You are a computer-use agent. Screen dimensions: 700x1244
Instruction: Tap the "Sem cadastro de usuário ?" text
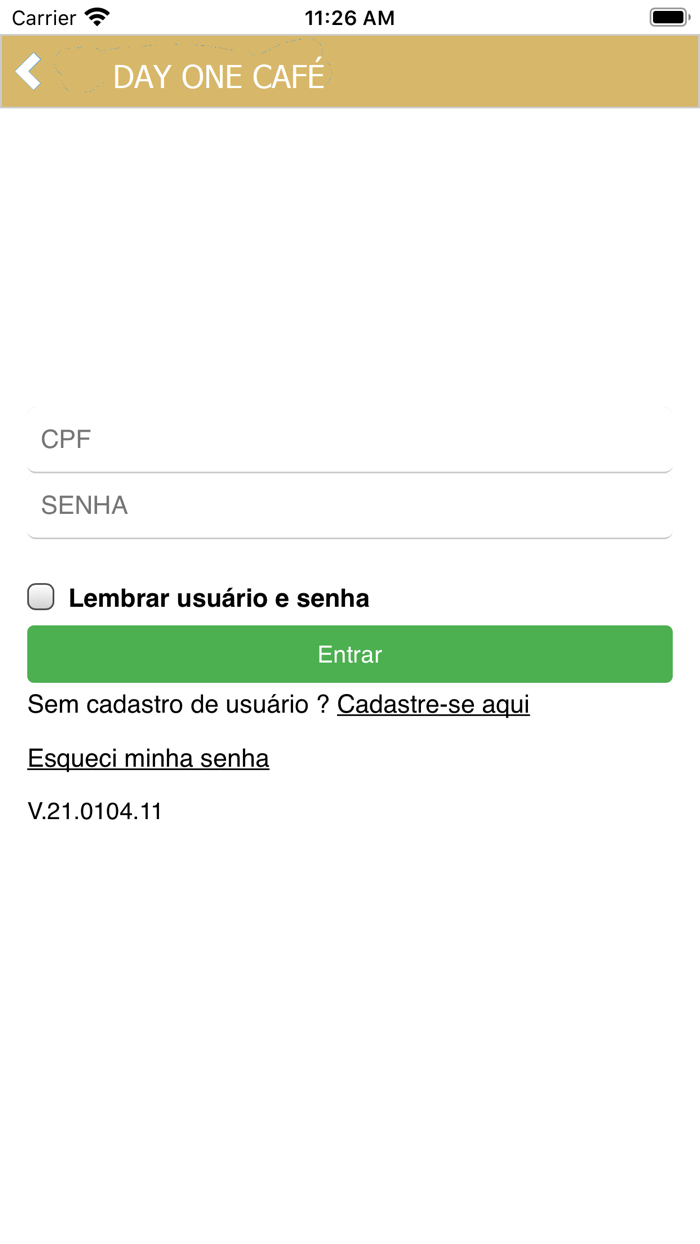(178, 704)
